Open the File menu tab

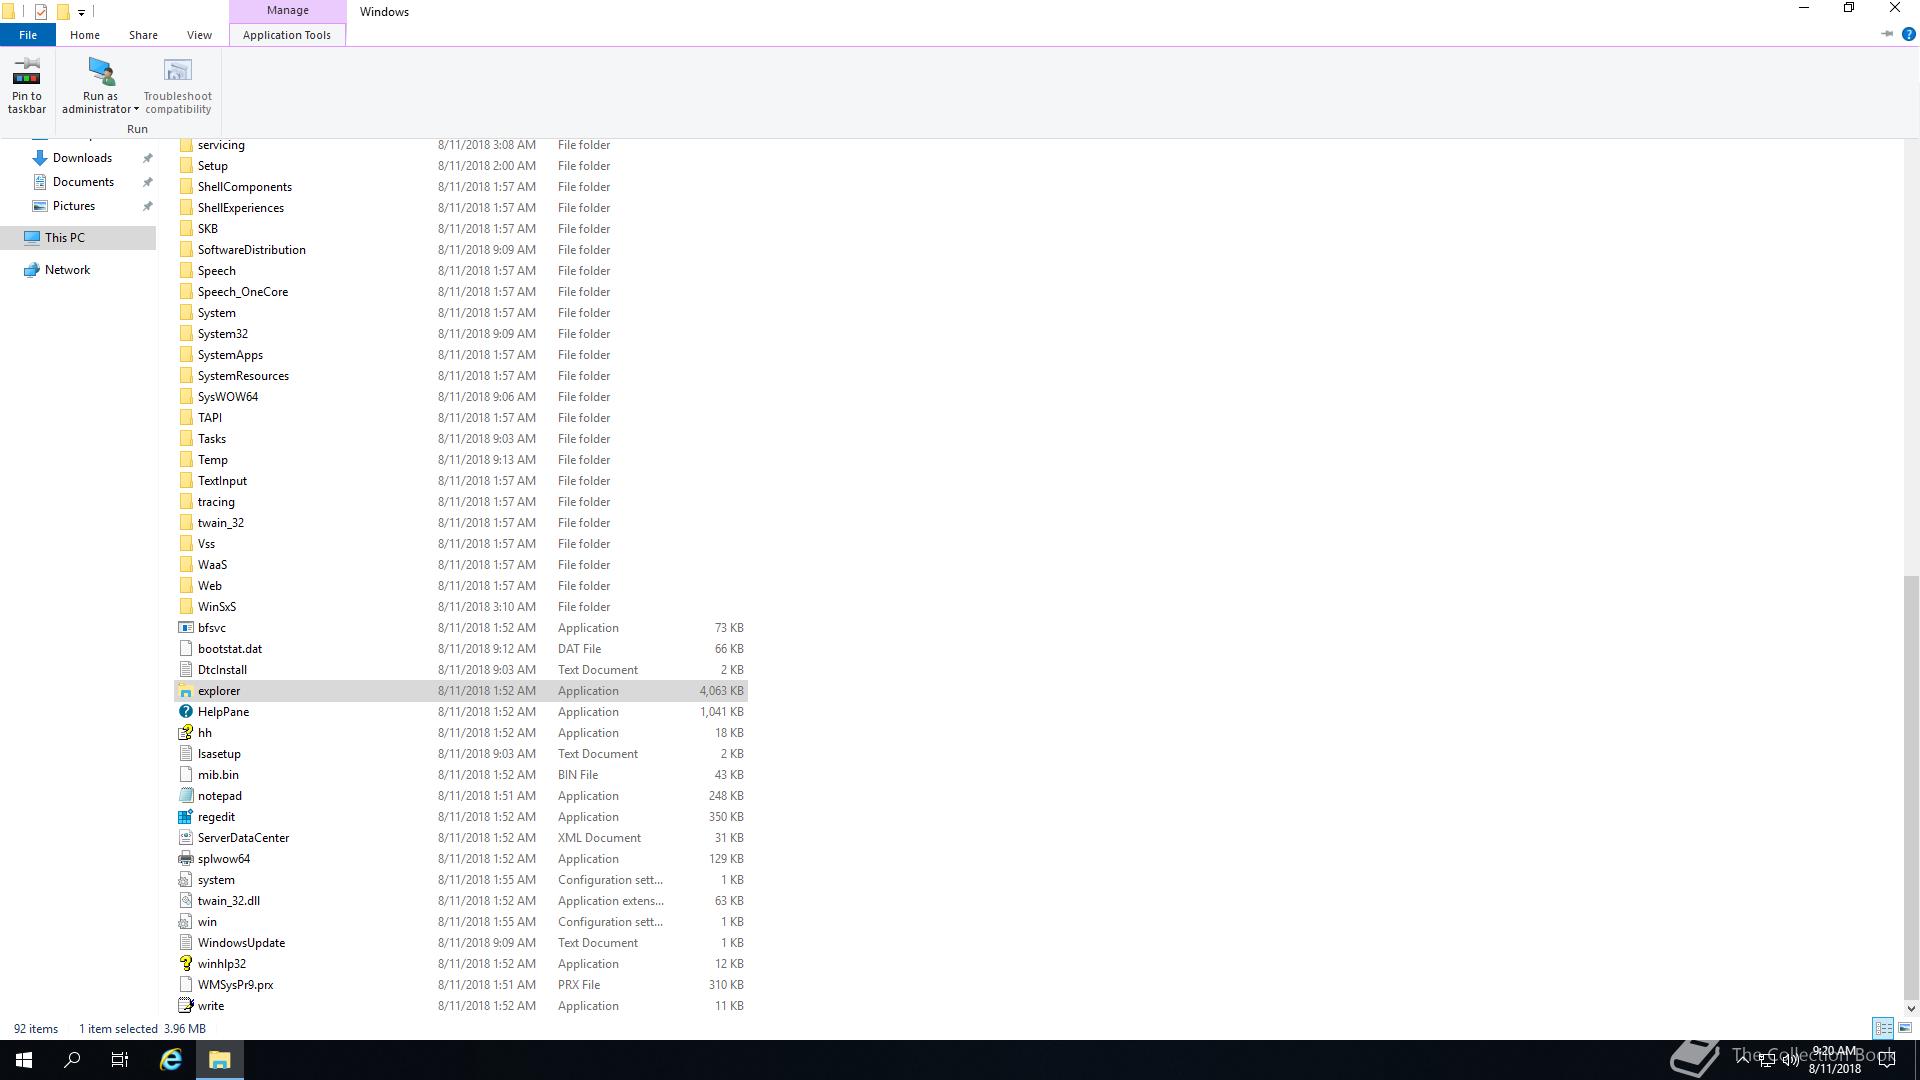28,35
